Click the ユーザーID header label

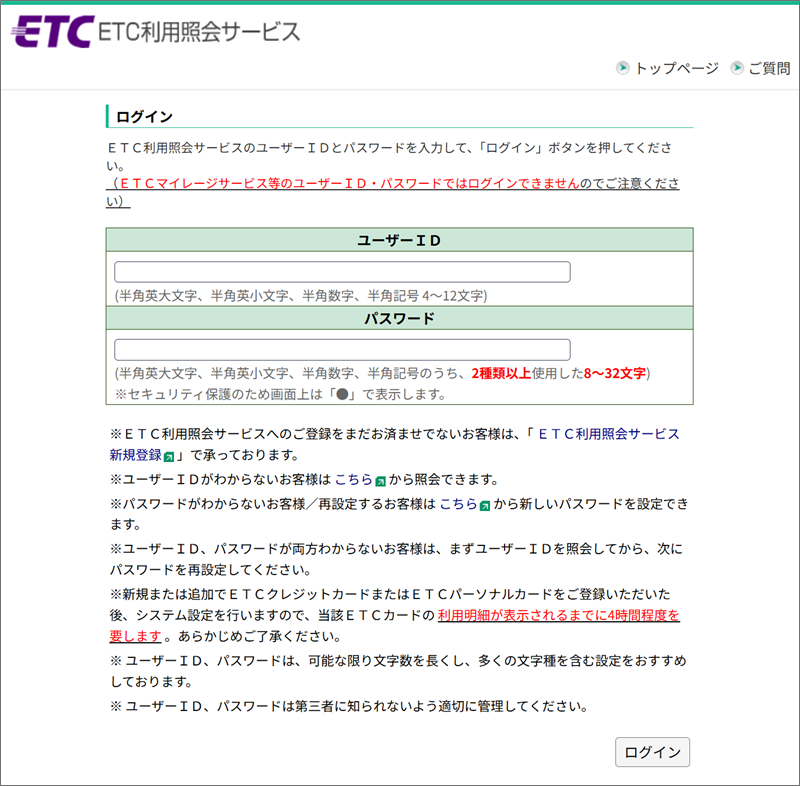pos(399,240)
